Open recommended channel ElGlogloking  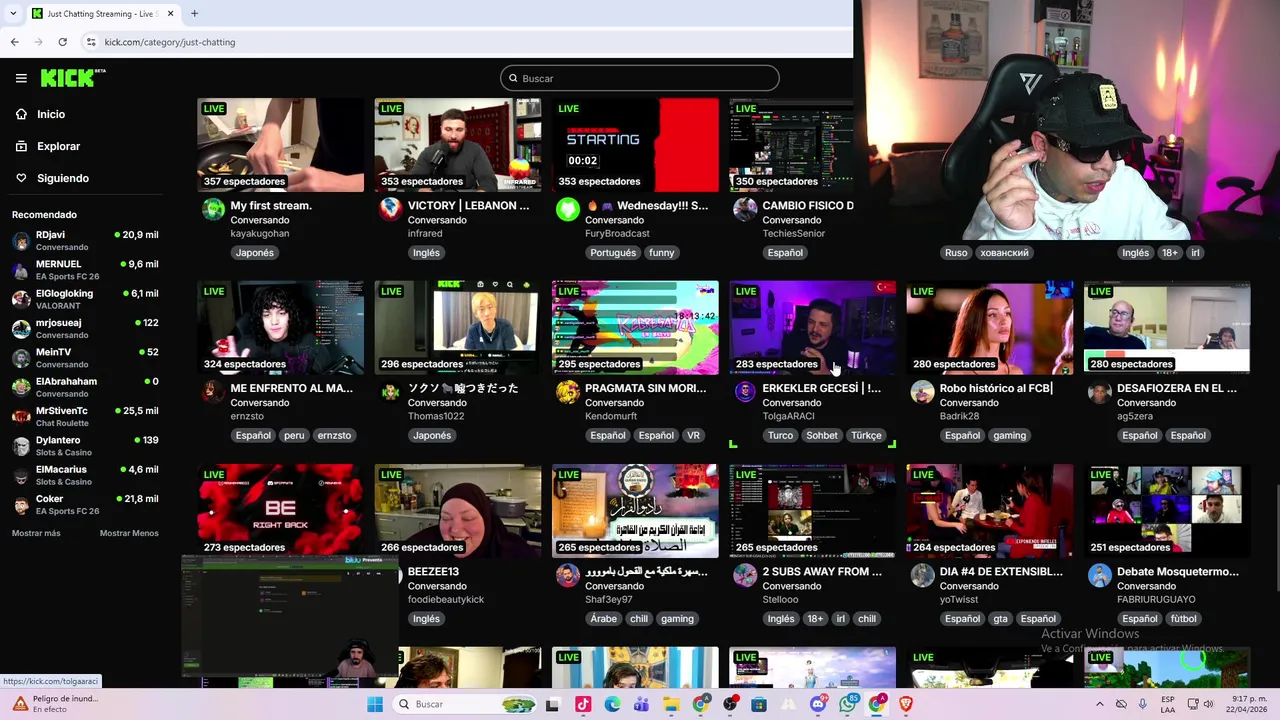(85, 299)
